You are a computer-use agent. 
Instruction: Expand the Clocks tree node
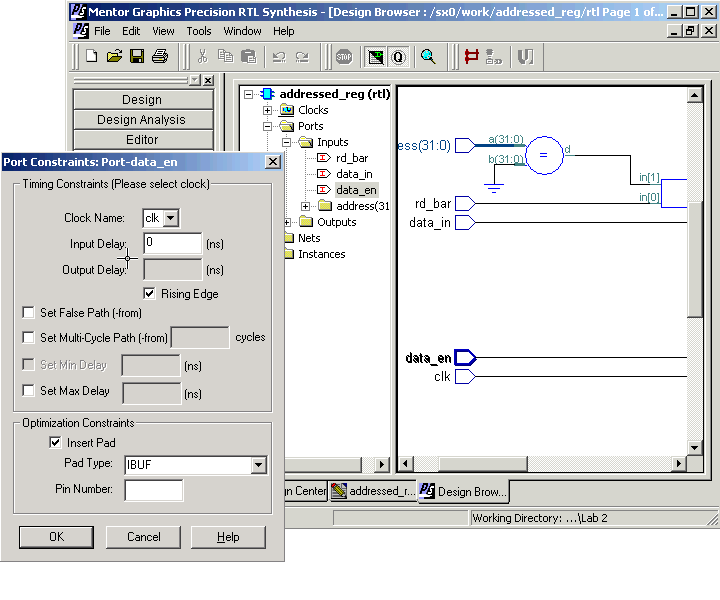tap(267, 110)
